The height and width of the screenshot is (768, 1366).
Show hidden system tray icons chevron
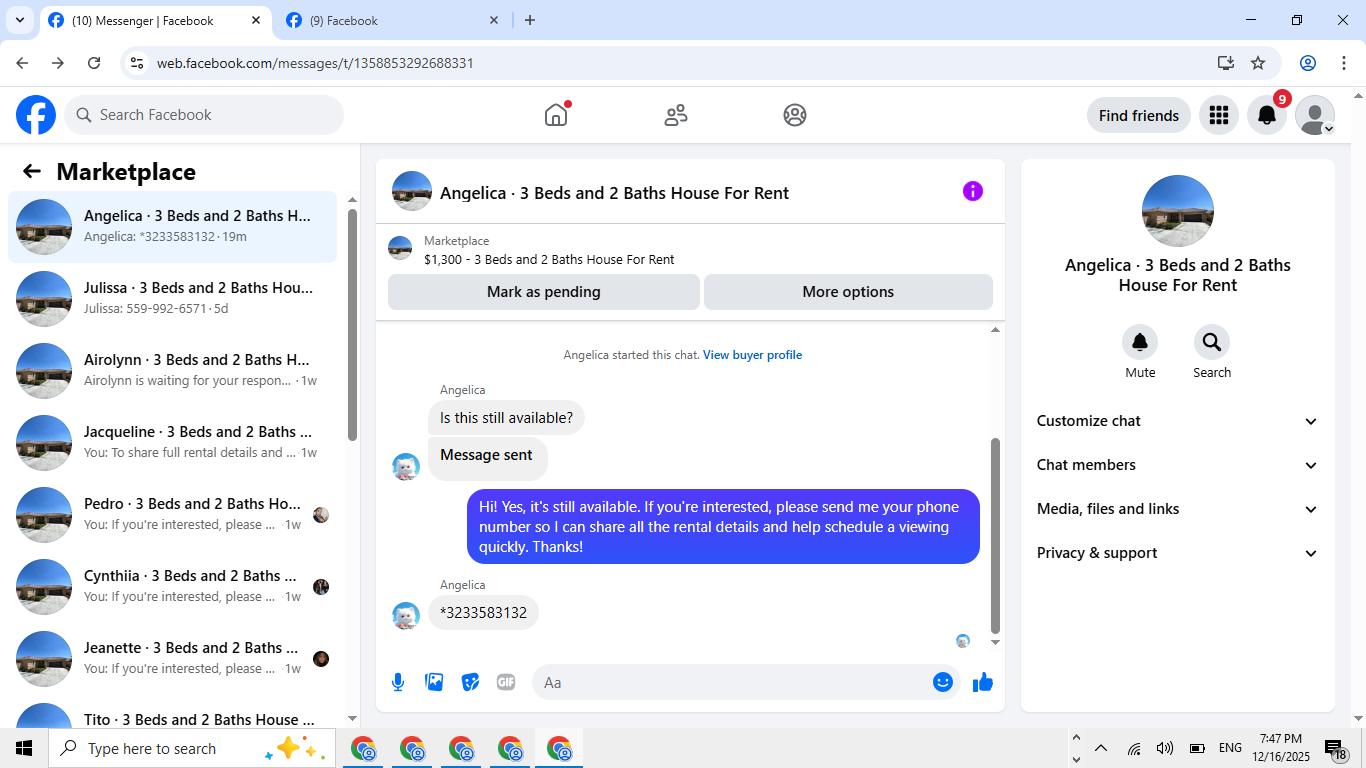[1101, 748]
